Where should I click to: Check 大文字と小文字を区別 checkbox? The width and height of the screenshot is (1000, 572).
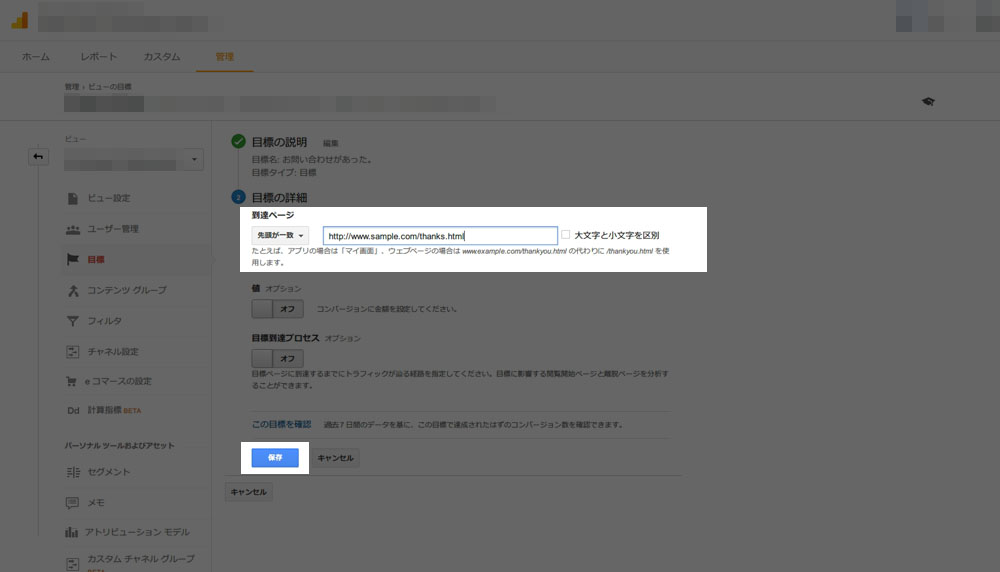point(565,235)
